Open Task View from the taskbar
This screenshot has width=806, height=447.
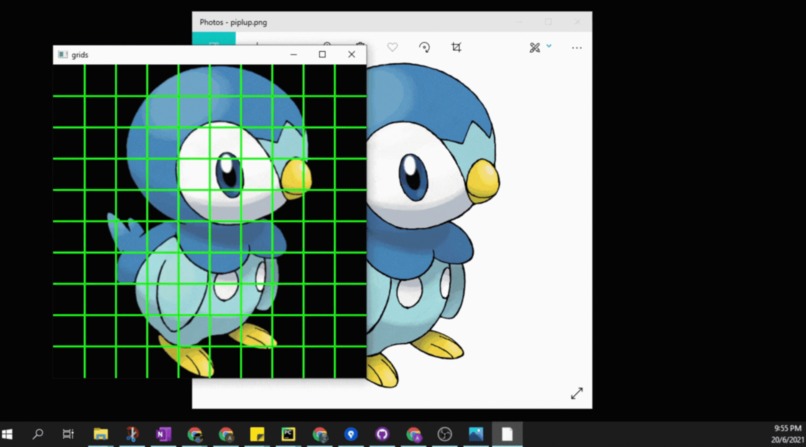68,434
